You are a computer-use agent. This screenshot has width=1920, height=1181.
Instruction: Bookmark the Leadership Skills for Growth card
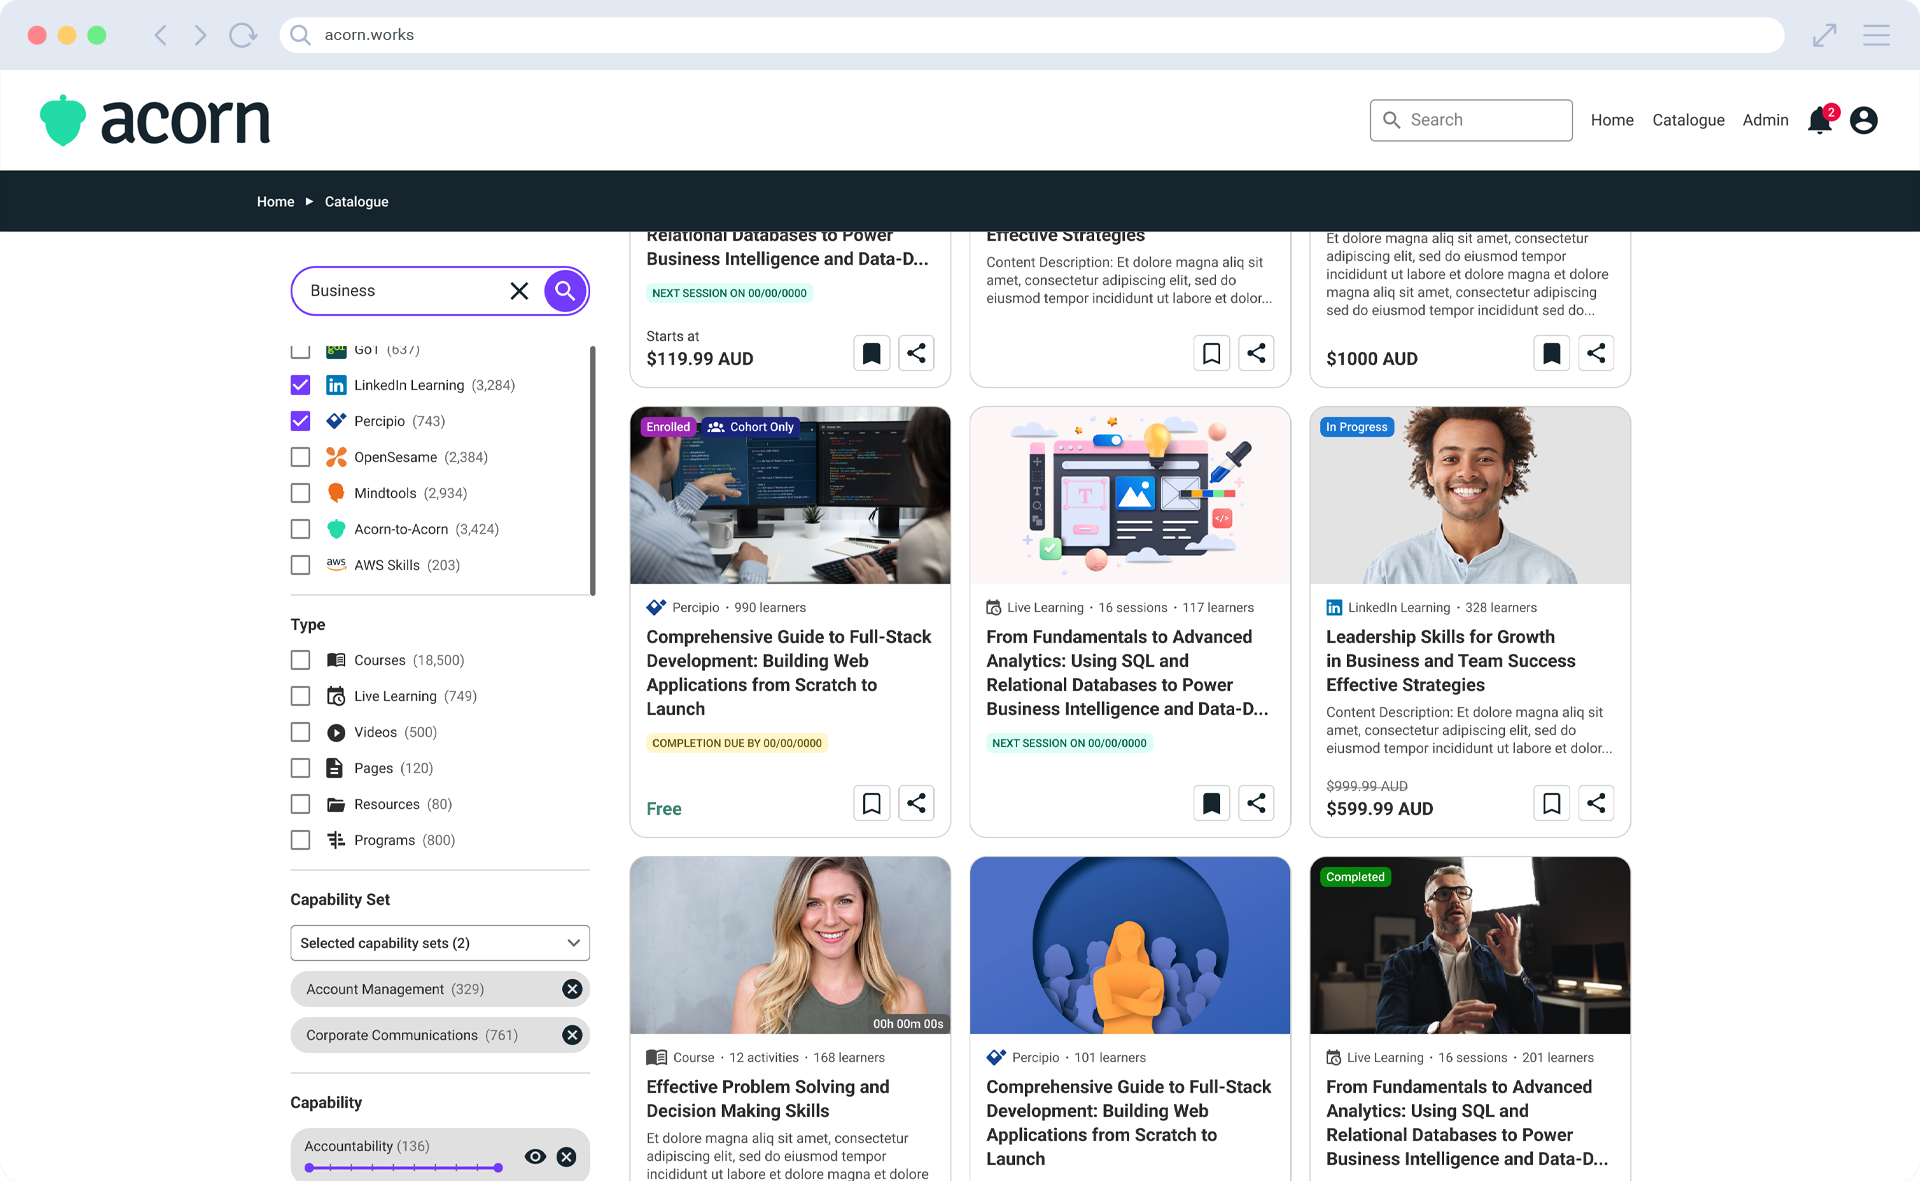(1551, 803)
